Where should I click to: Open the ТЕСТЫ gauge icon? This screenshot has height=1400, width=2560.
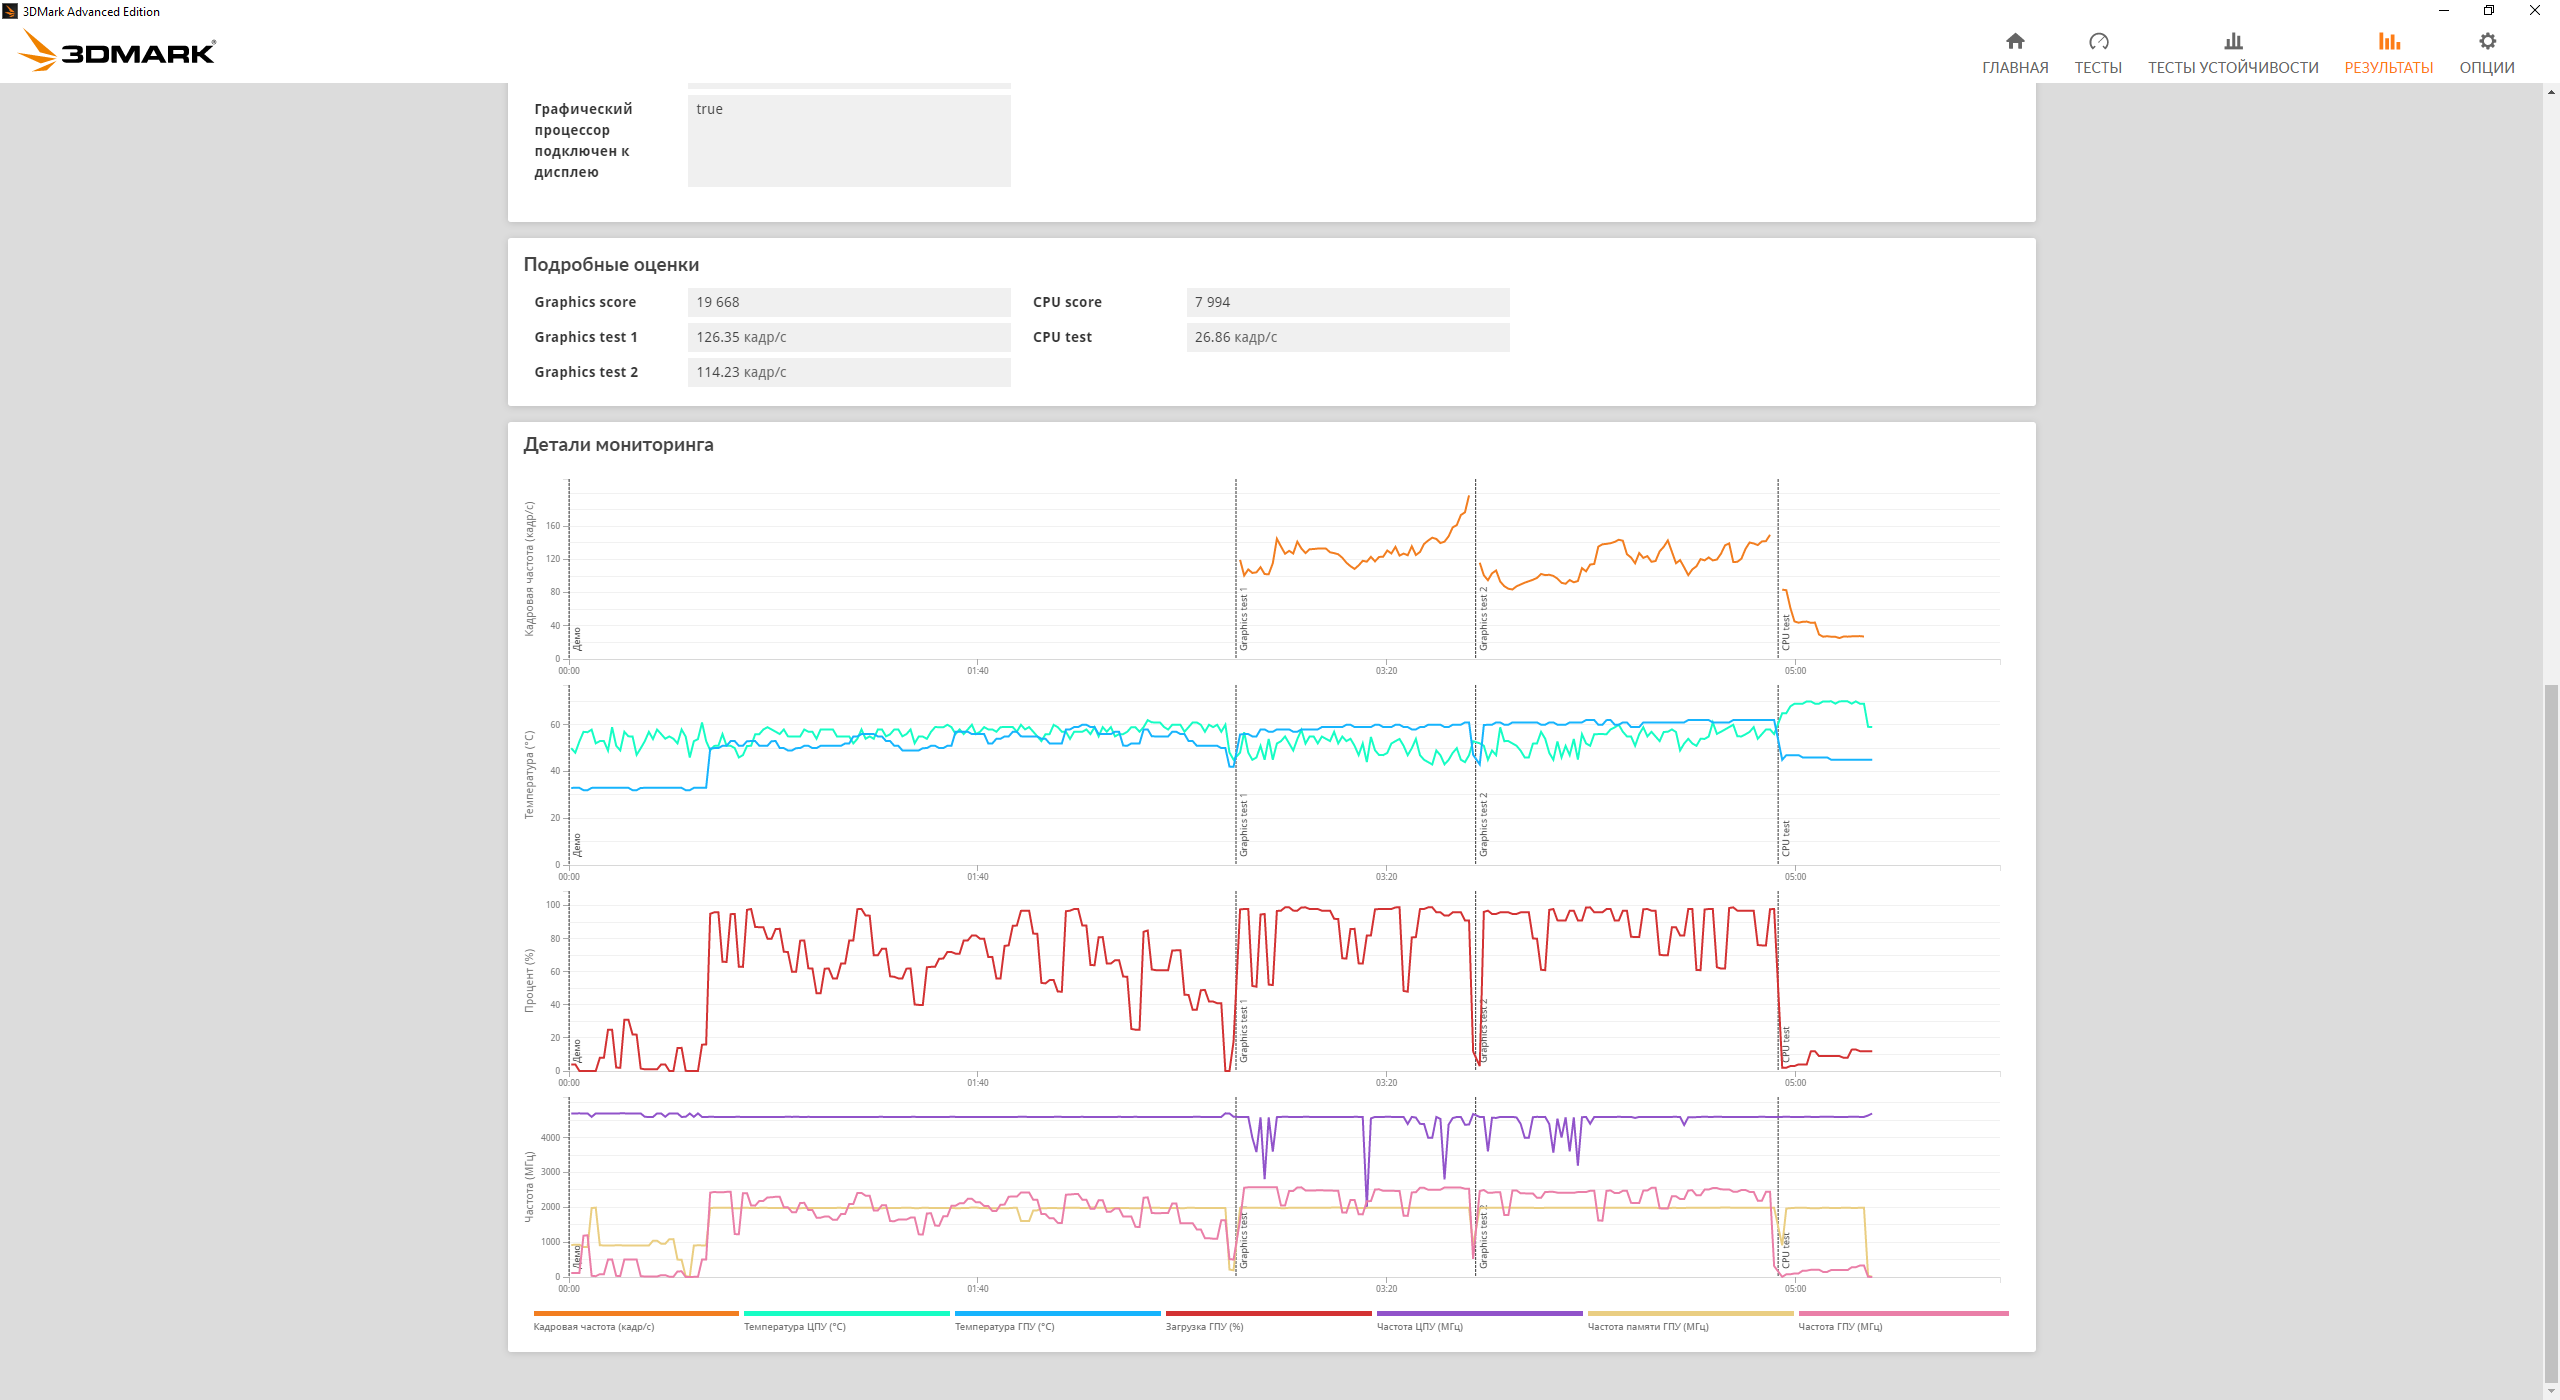point(2098,41)
